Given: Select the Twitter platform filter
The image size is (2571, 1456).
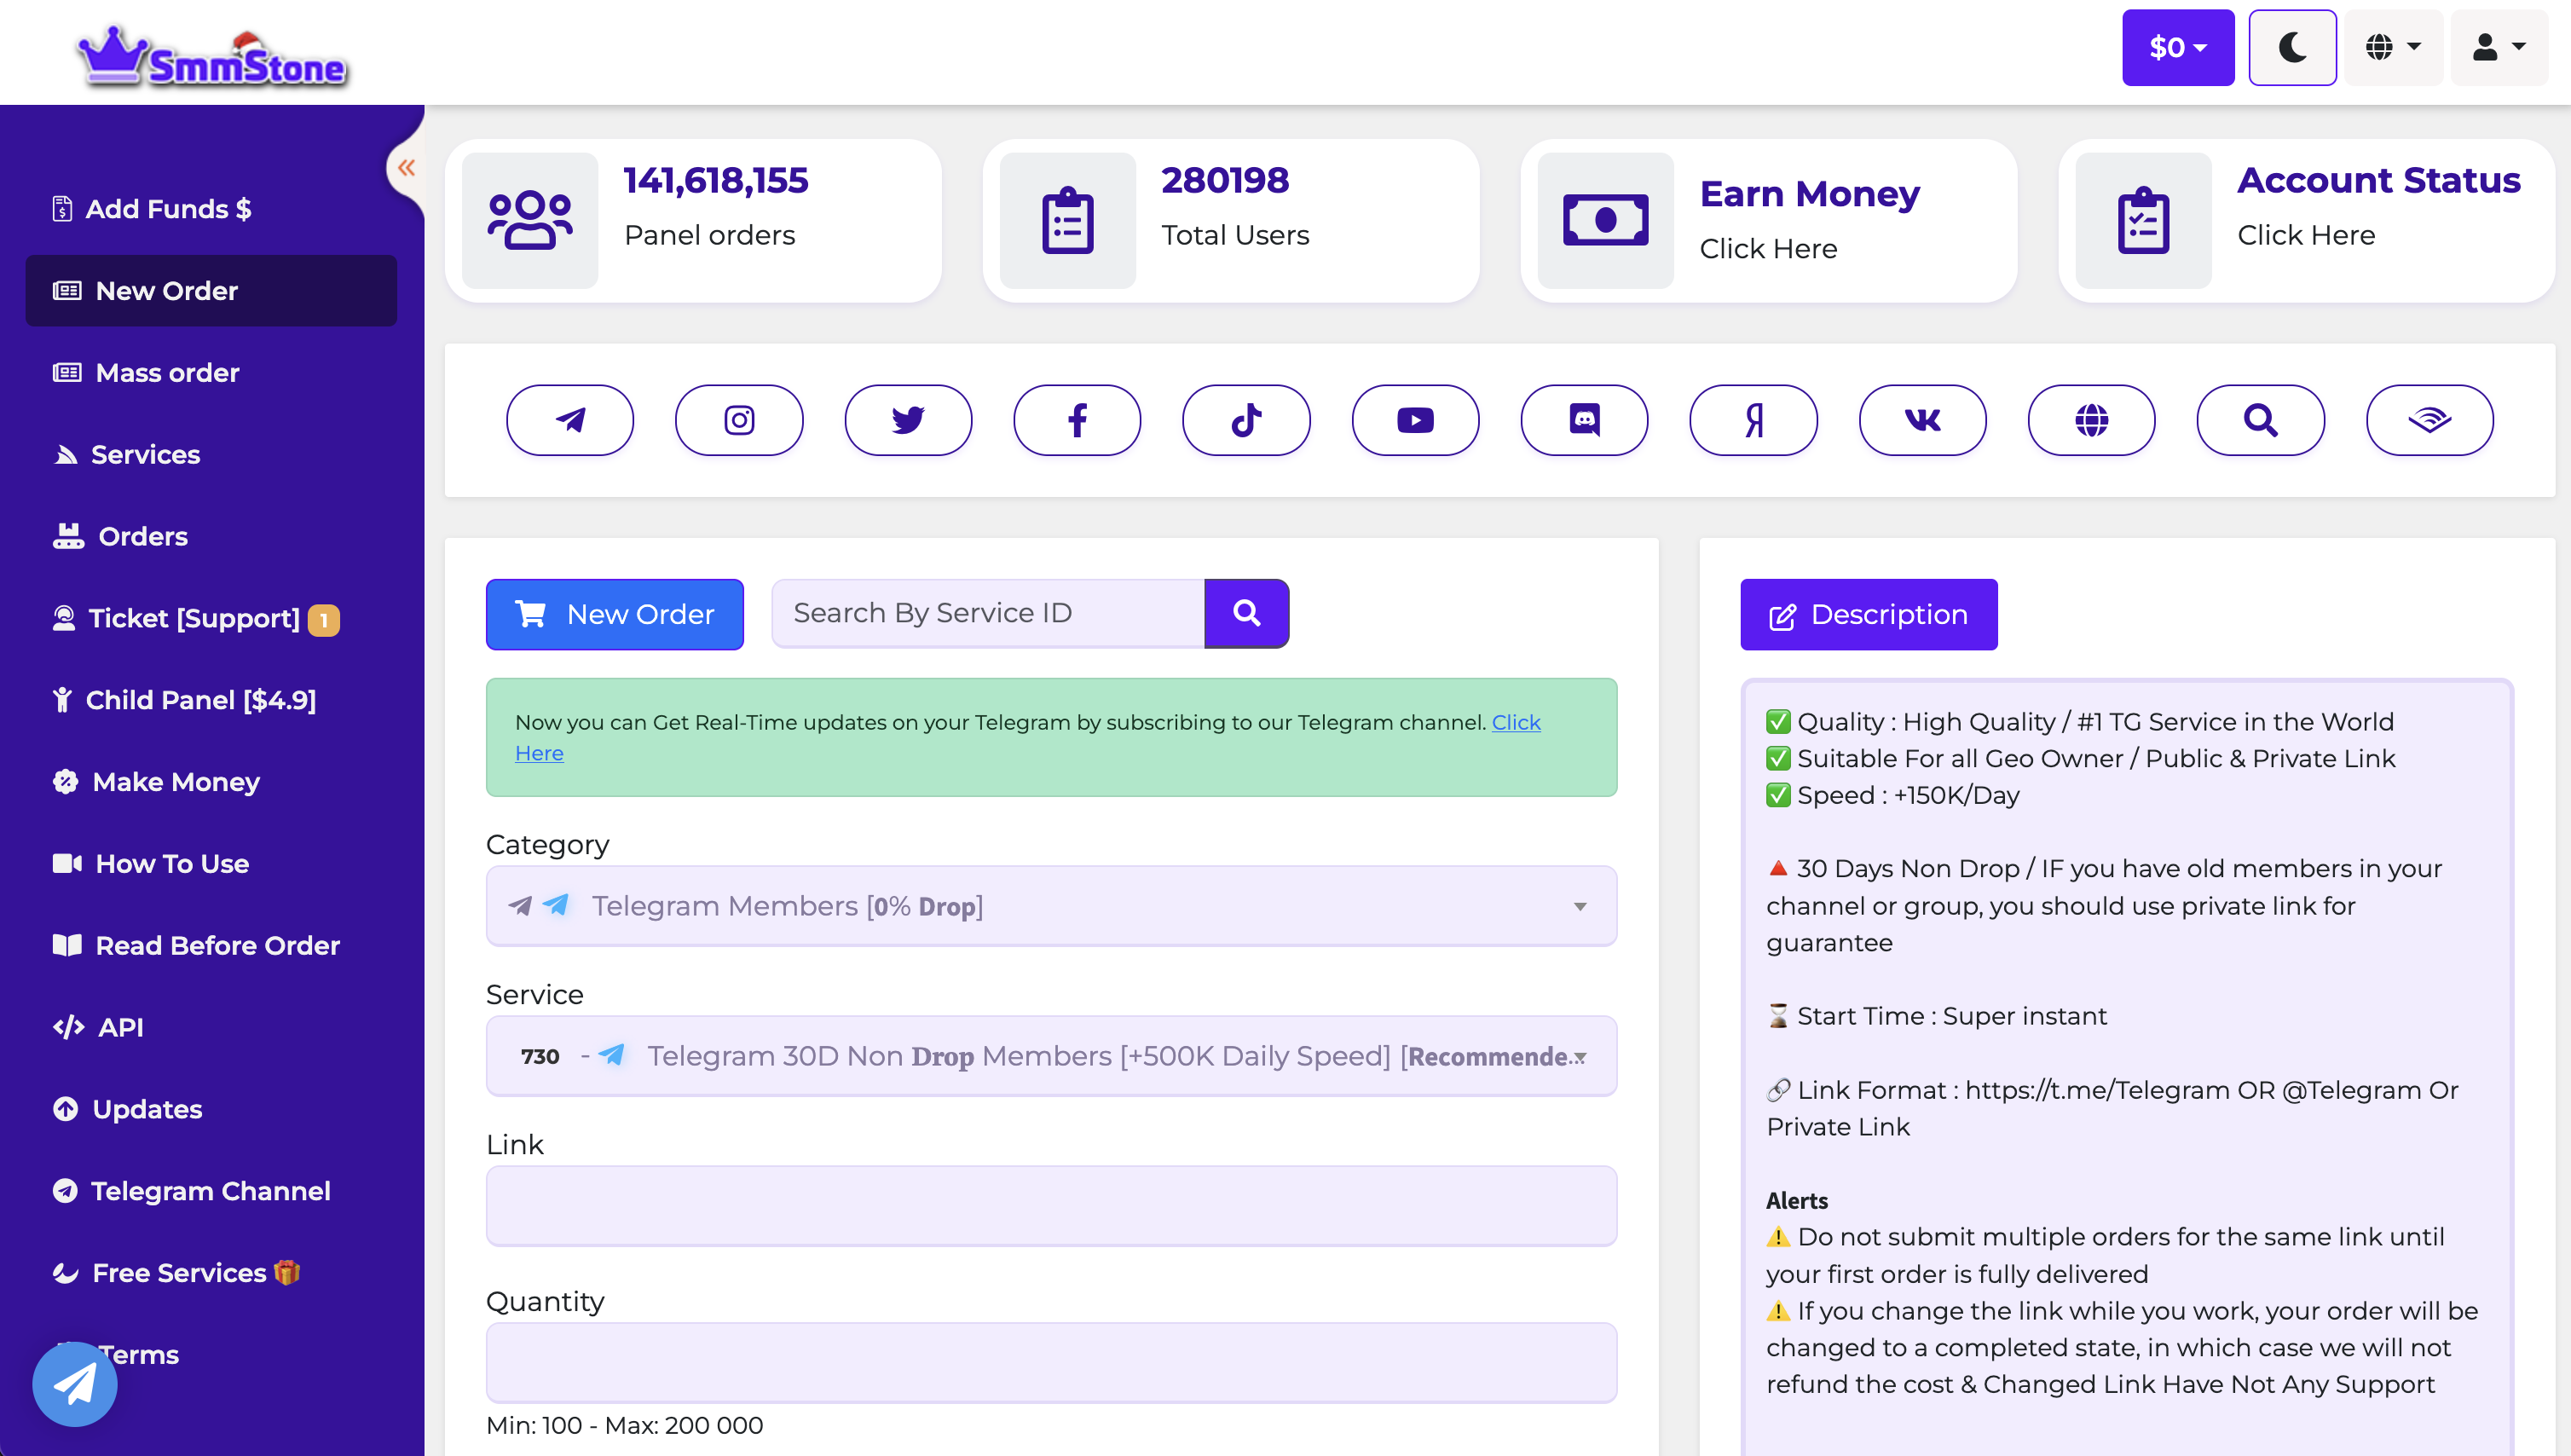Looking at the screenshot, I should point(908,420).
